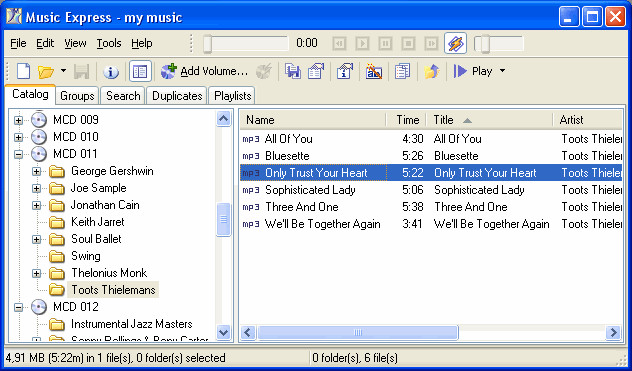Select the Sophisticated Lady track row
Image resolution: width=632 pixels, height=371 pixels.
[x=431, y=190]
